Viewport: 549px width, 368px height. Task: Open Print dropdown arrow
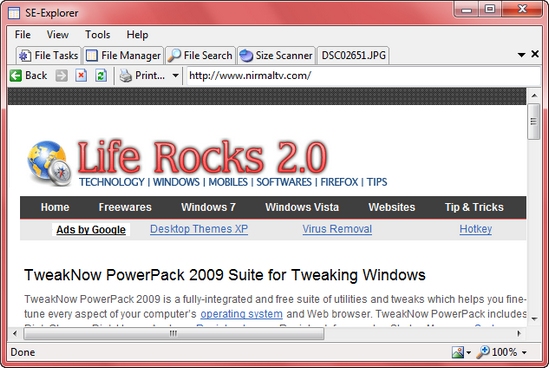point(175,75)
